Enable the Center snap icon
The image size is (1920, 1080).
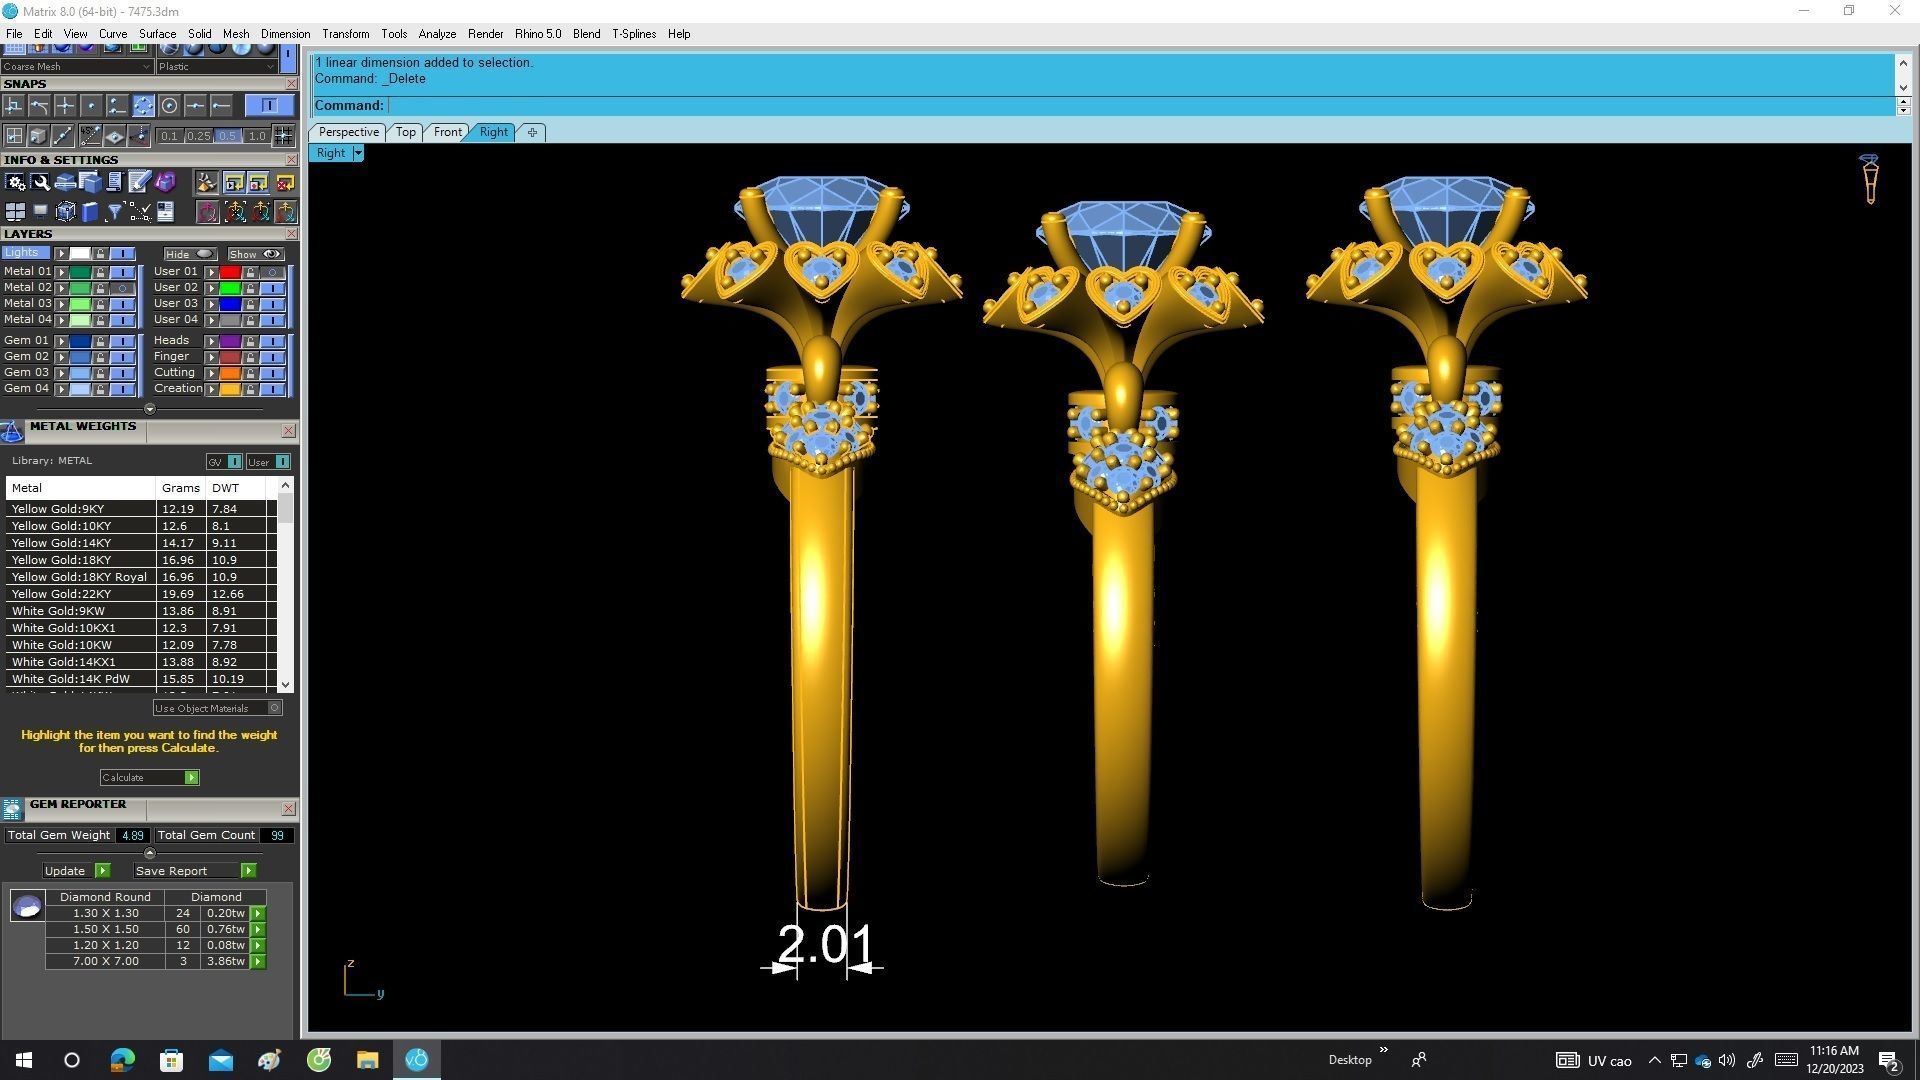coord(169,105)
